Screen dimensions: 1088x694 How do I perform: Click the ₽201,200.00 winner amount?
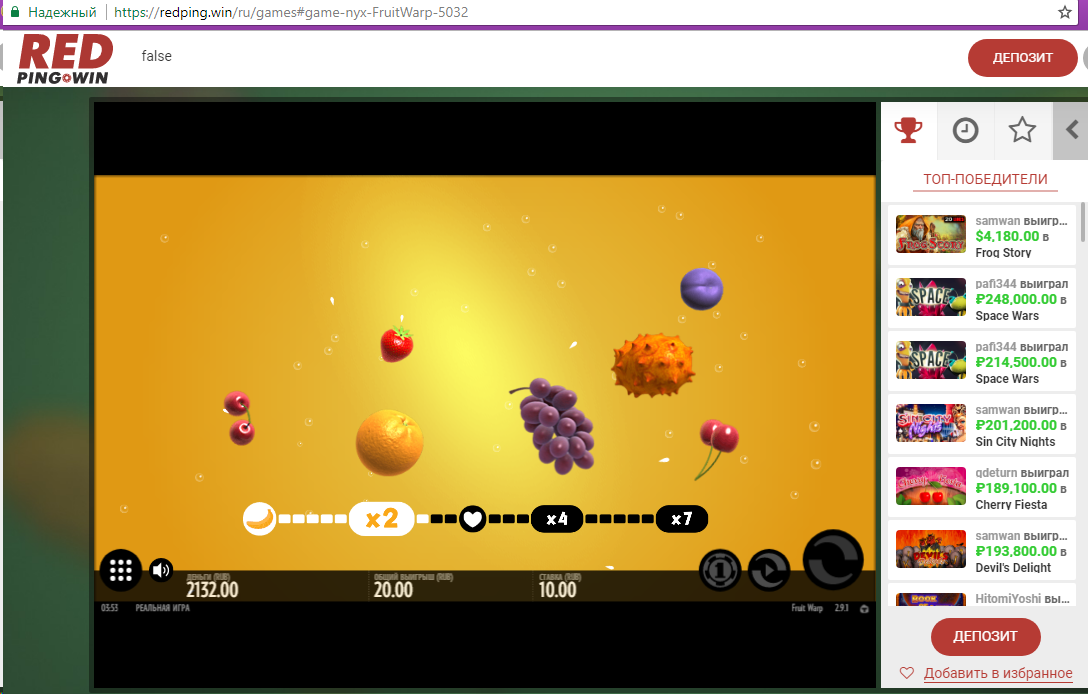1016,425
